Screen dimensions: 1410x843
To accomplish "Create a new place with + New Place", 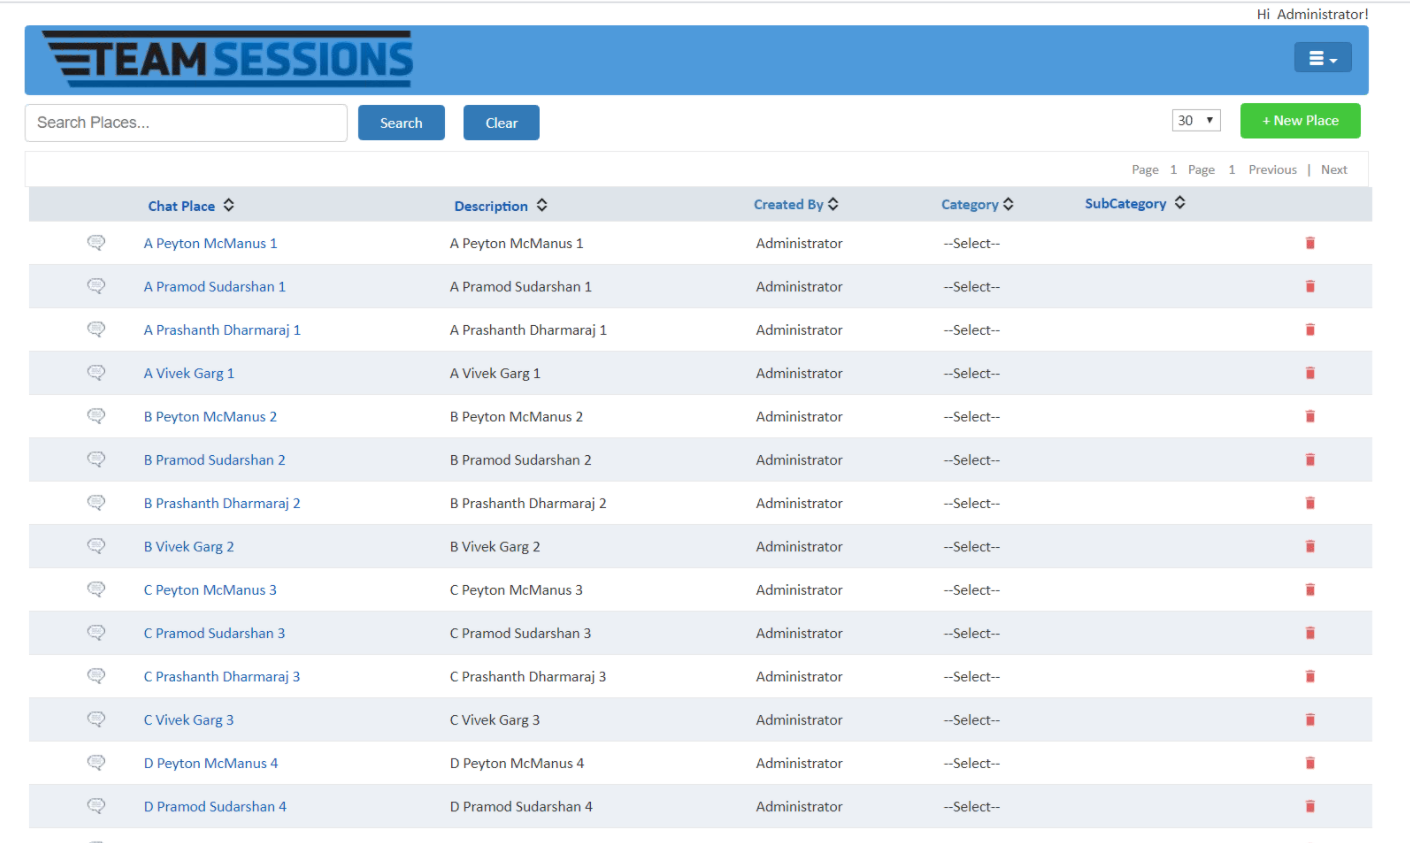I will click(x=1300, y=120).
